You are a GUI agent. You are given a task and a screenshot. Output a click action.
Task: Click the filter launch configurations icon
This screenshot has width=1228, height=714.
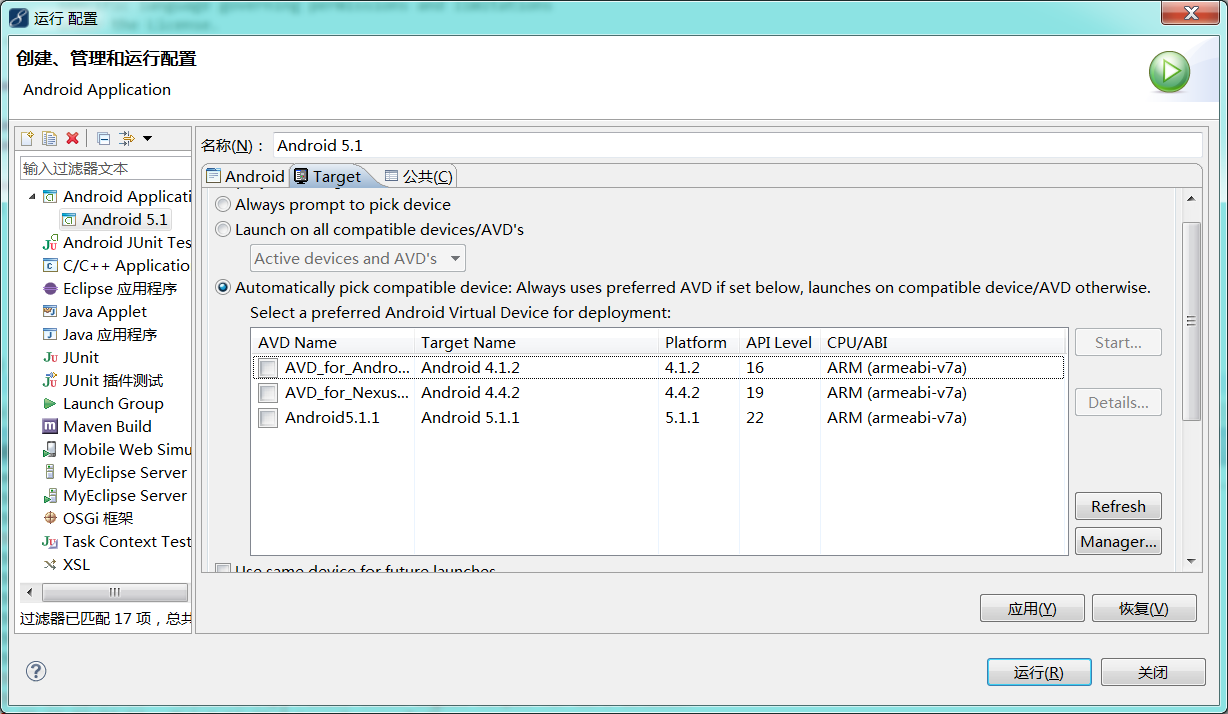127,138
